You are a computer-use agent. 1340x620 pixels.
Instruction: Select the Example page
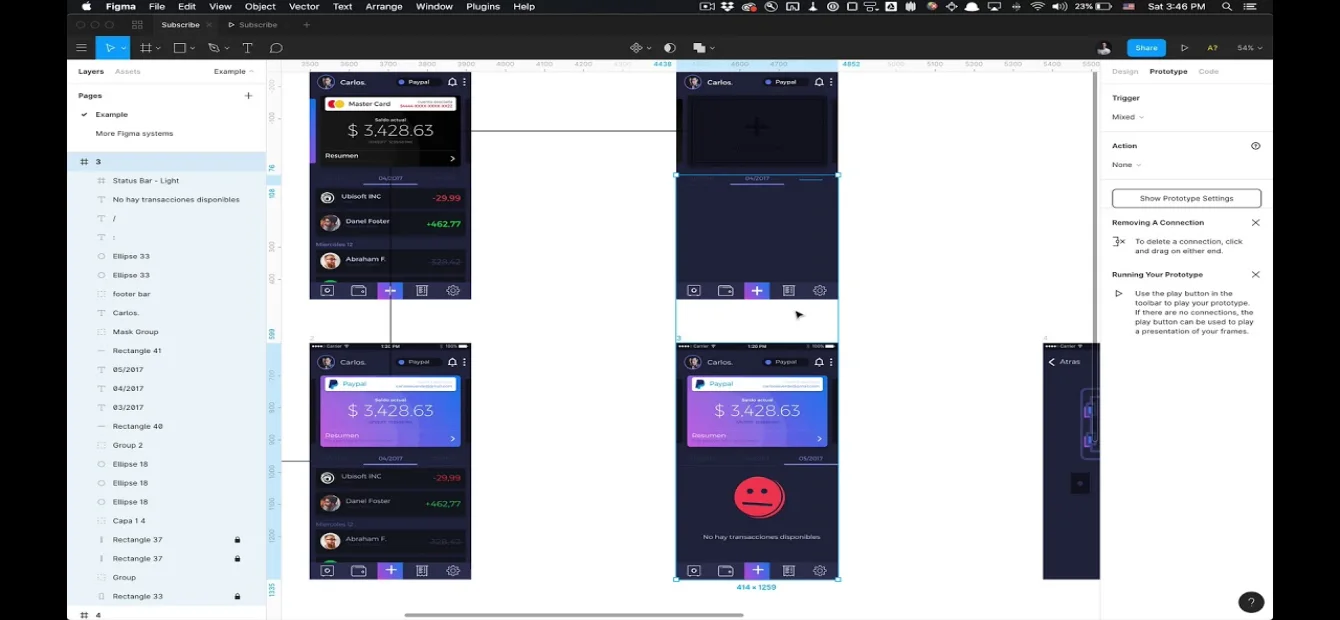click(111, 114)
